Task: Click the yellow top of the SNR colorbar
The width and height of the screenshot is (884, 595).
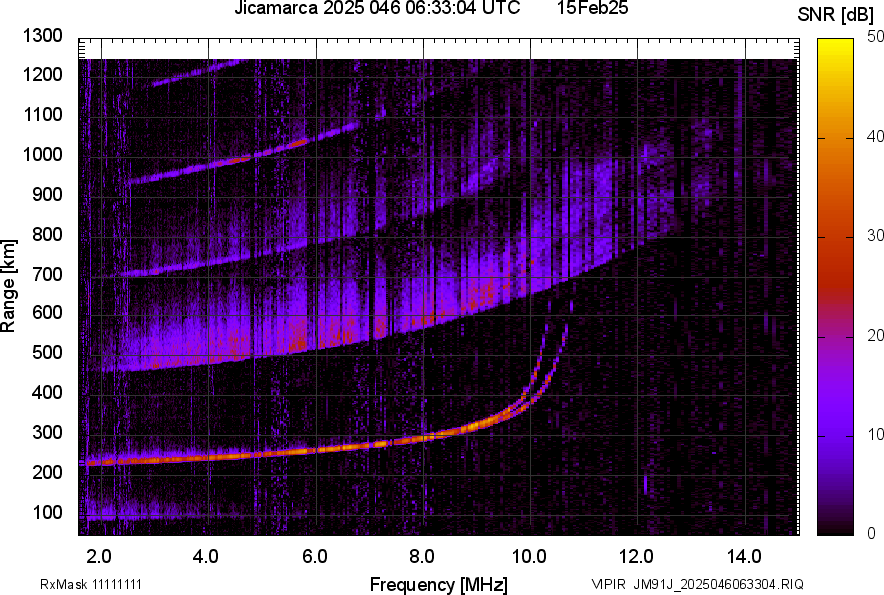Action: point(836,46)
